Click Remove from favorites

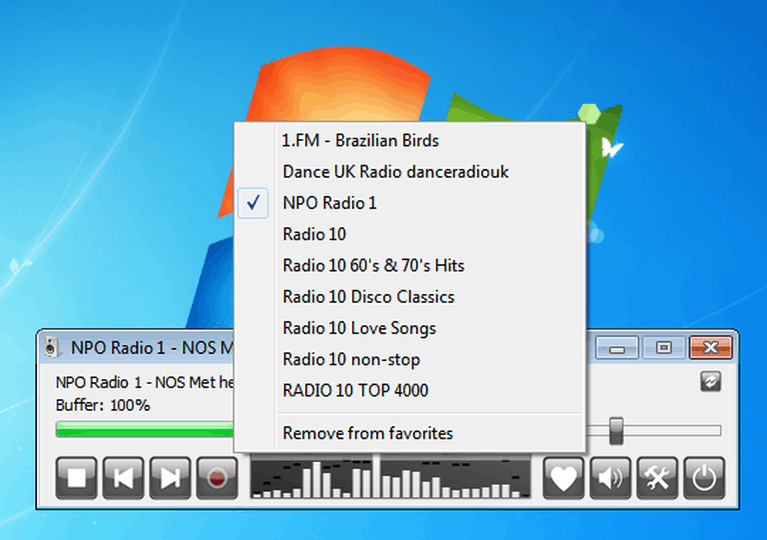[x=410, y=433]
